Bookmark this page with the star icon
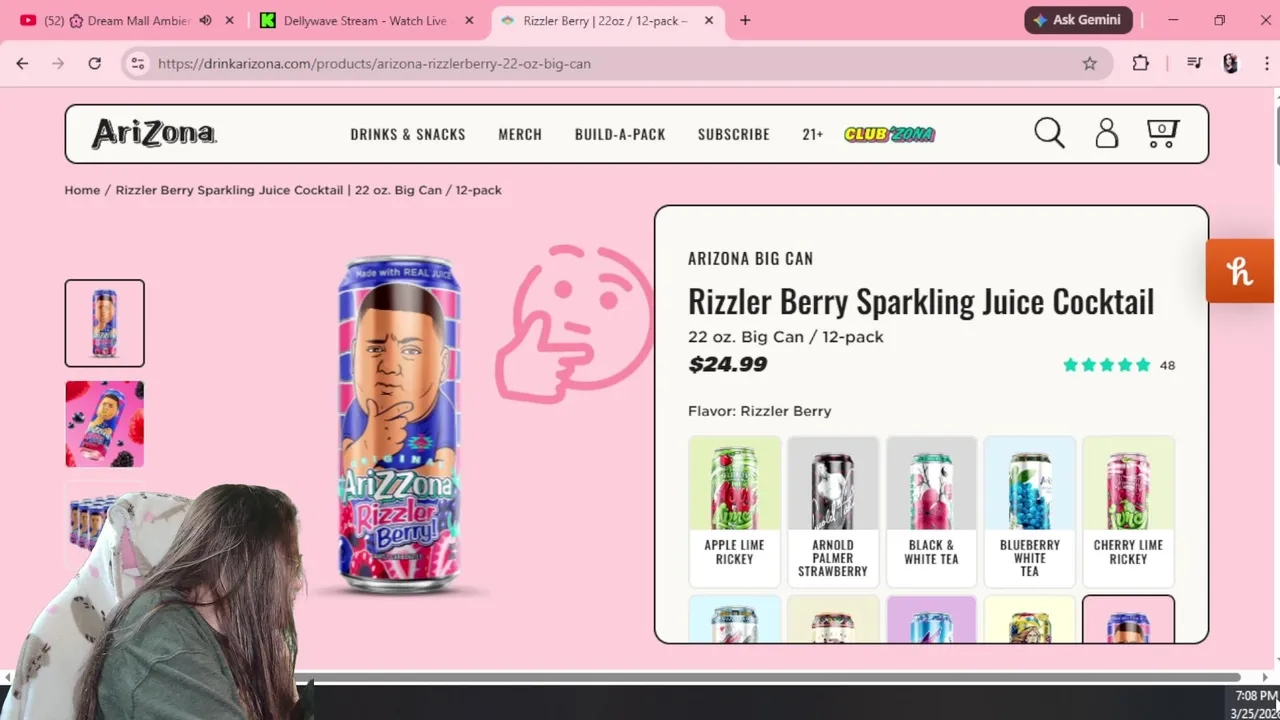The image size is (1280, 720). coord(1090,63)
